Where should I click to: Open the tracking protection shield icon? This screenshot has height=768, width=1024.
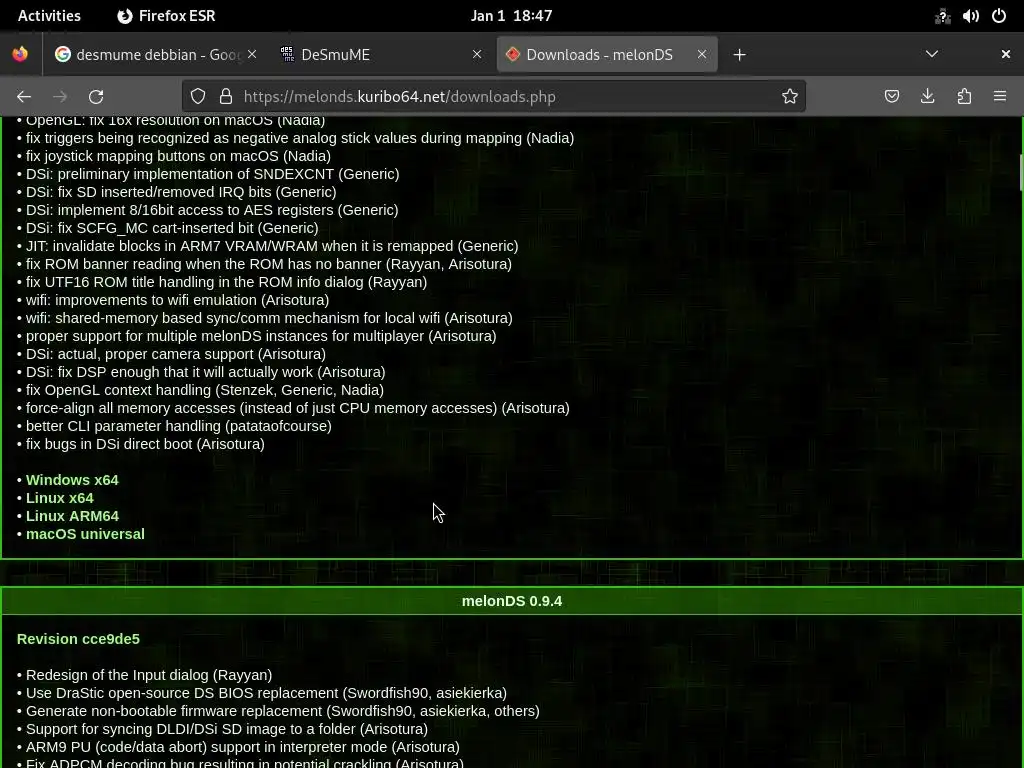point(198,97)
